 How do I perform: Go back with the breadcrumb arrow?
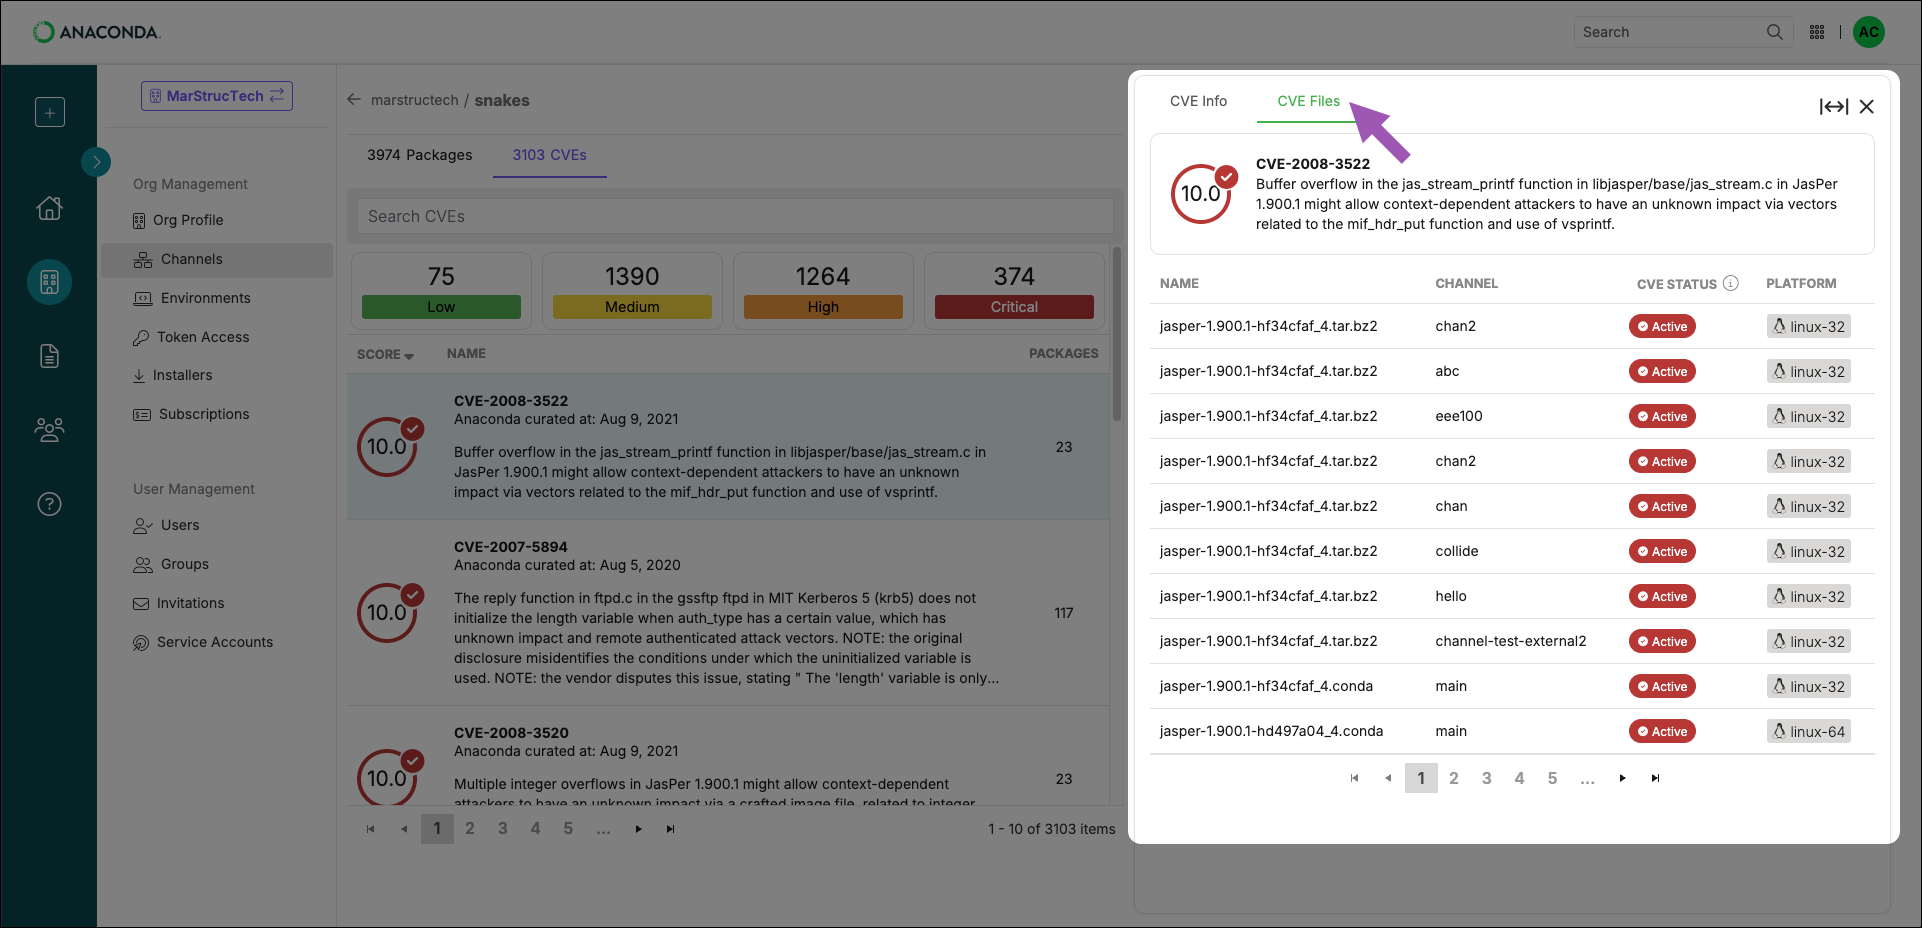(353, 100)
